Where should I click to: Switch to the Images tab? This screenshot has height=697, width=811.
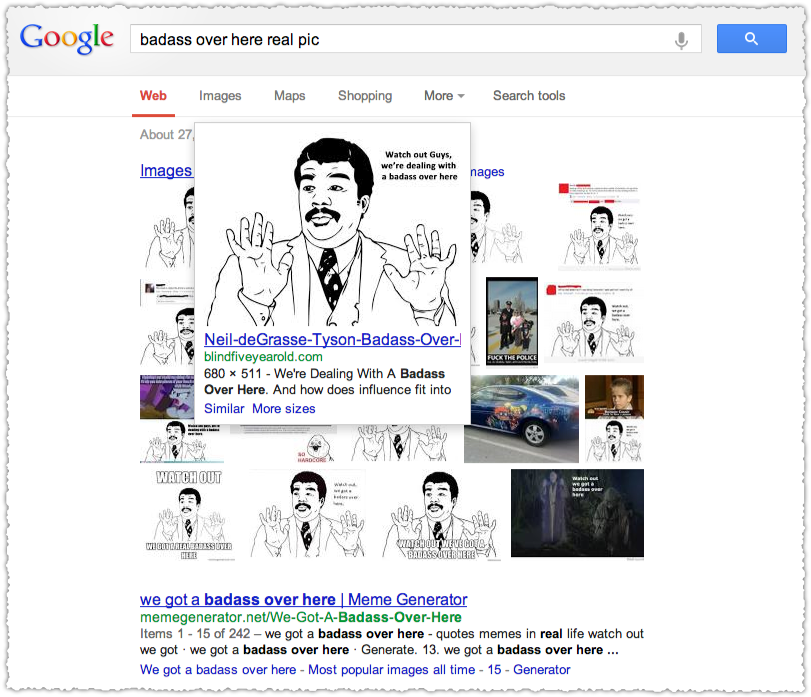pyautogui.click(x=220, y=96)
